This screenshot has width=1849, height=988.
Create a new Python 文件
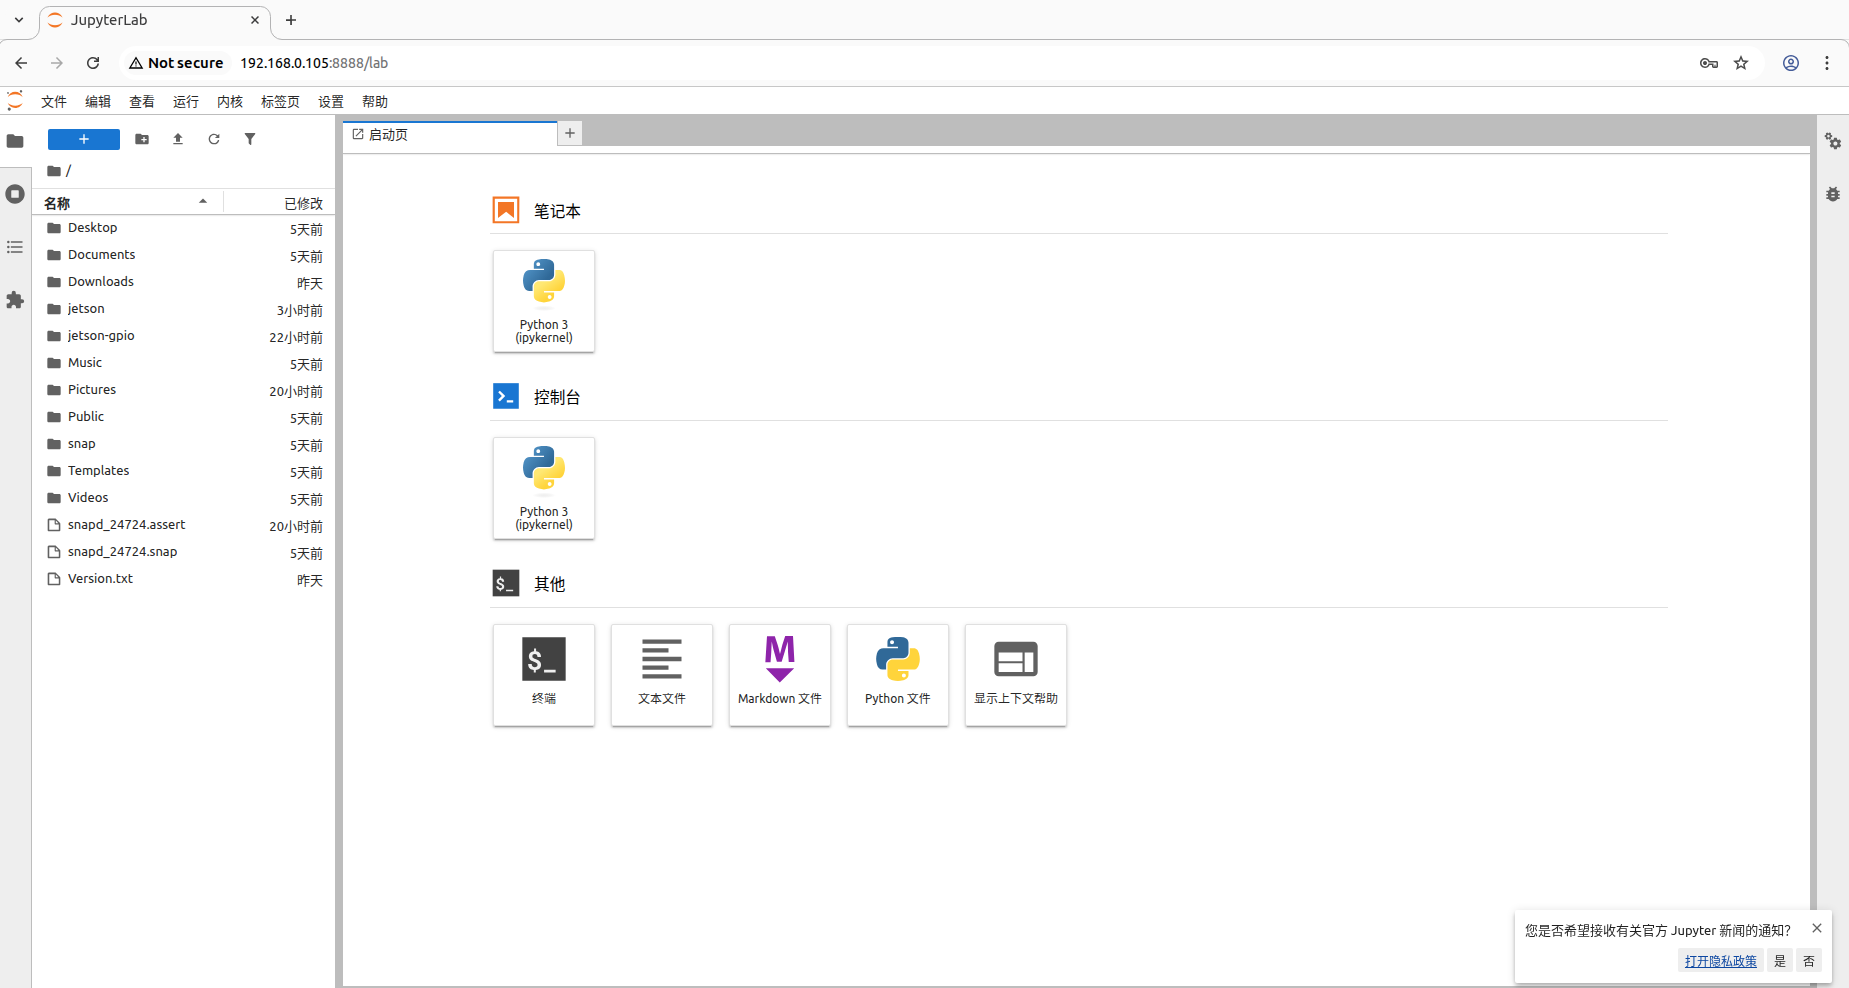[x=898, y=675]
